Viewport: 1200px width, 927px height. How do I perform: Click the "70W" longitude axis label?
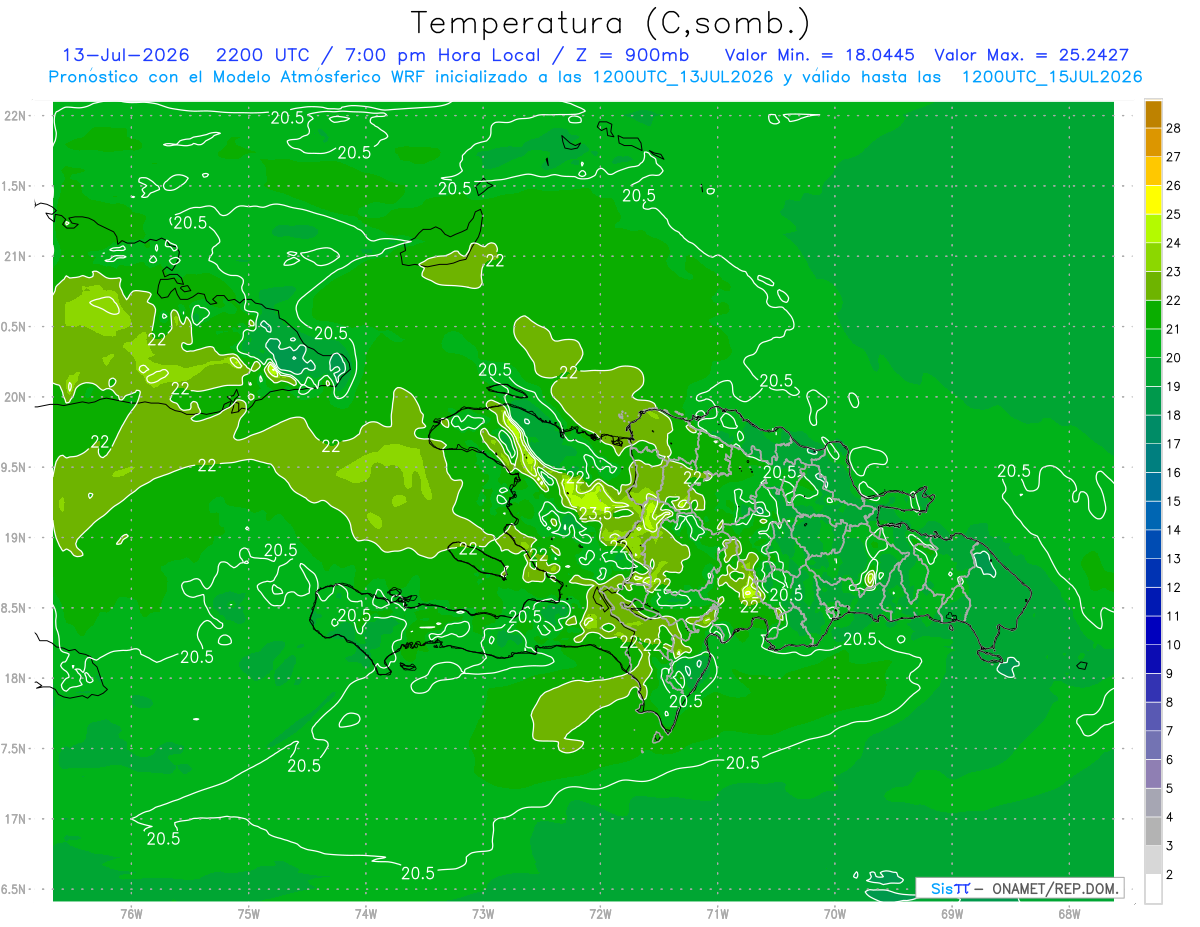click(x=835, y=914)
